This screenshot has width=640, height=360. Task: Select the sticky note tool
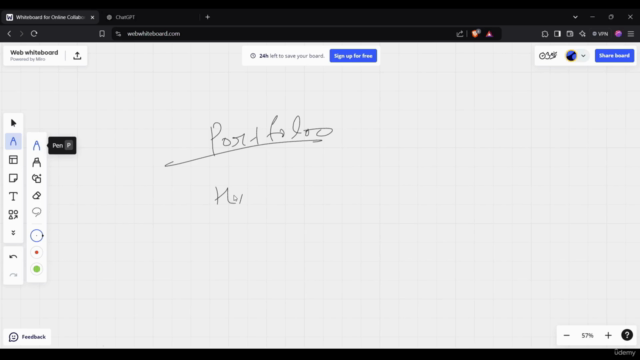click(x=13, y=178)
